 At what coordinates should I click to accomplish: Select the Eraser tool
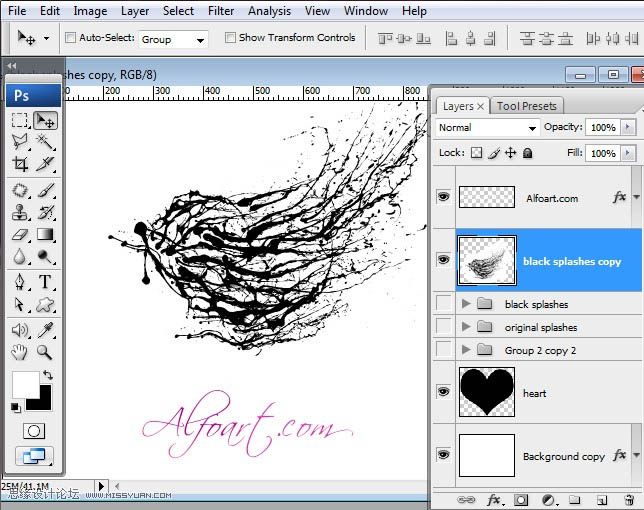(x=20, y=235)
